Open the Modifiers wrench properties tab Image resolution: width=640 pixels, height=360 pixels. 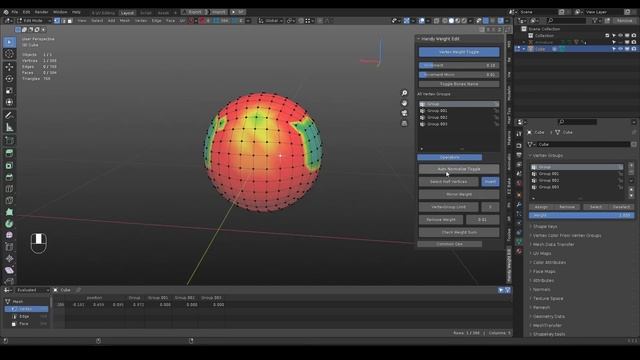pos(519,204)
